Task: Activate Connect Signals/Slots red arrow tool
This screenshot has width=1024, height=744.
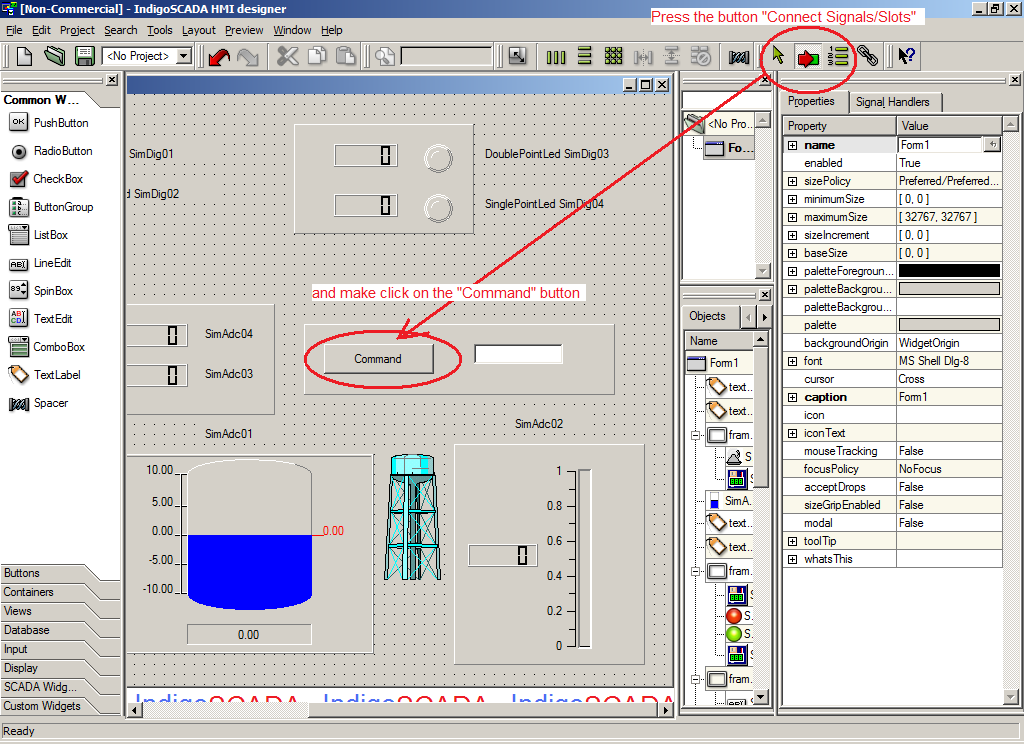Action: click(807, 57)
